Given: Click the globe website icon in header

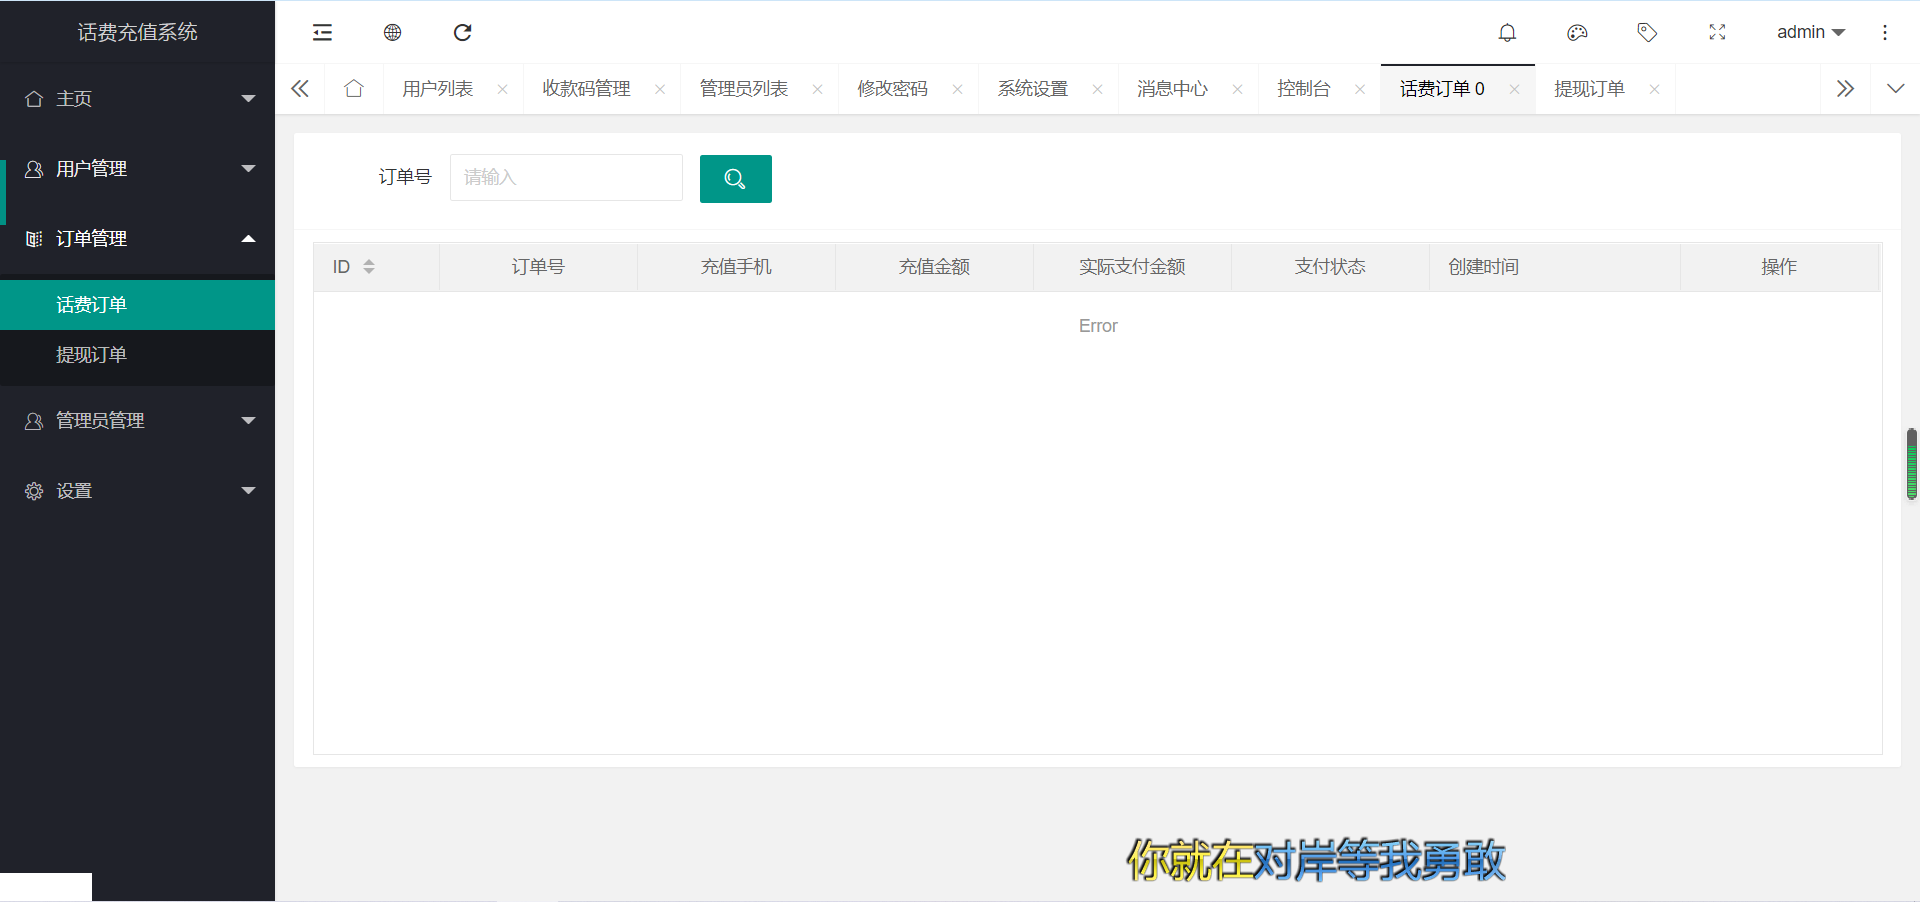Looking at the screenshot, I should [392, 33].
